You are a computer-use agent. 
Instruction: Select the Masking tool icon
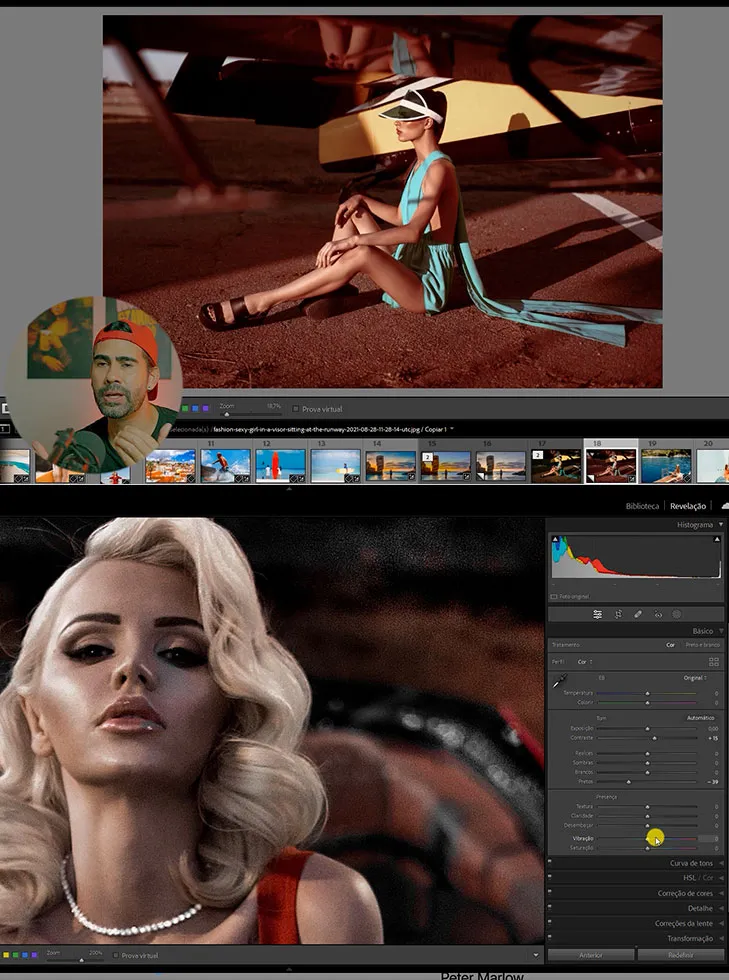pos(677,614)
